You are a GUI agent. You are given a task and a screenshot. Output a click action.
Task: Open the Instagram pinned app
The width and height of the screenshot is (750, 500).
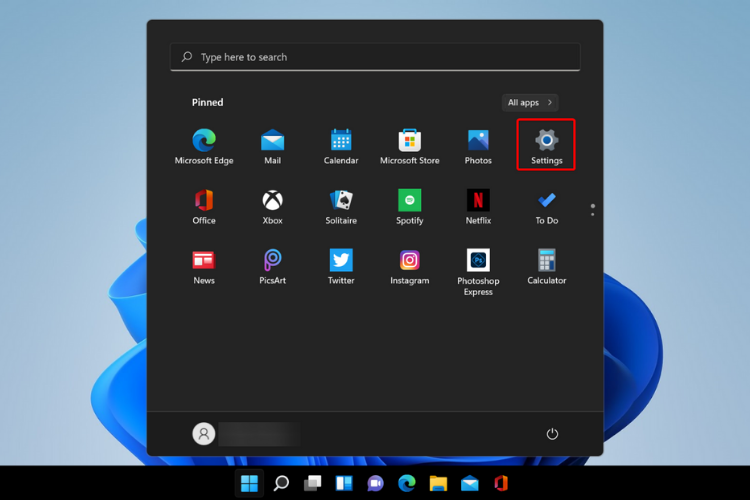410,265
